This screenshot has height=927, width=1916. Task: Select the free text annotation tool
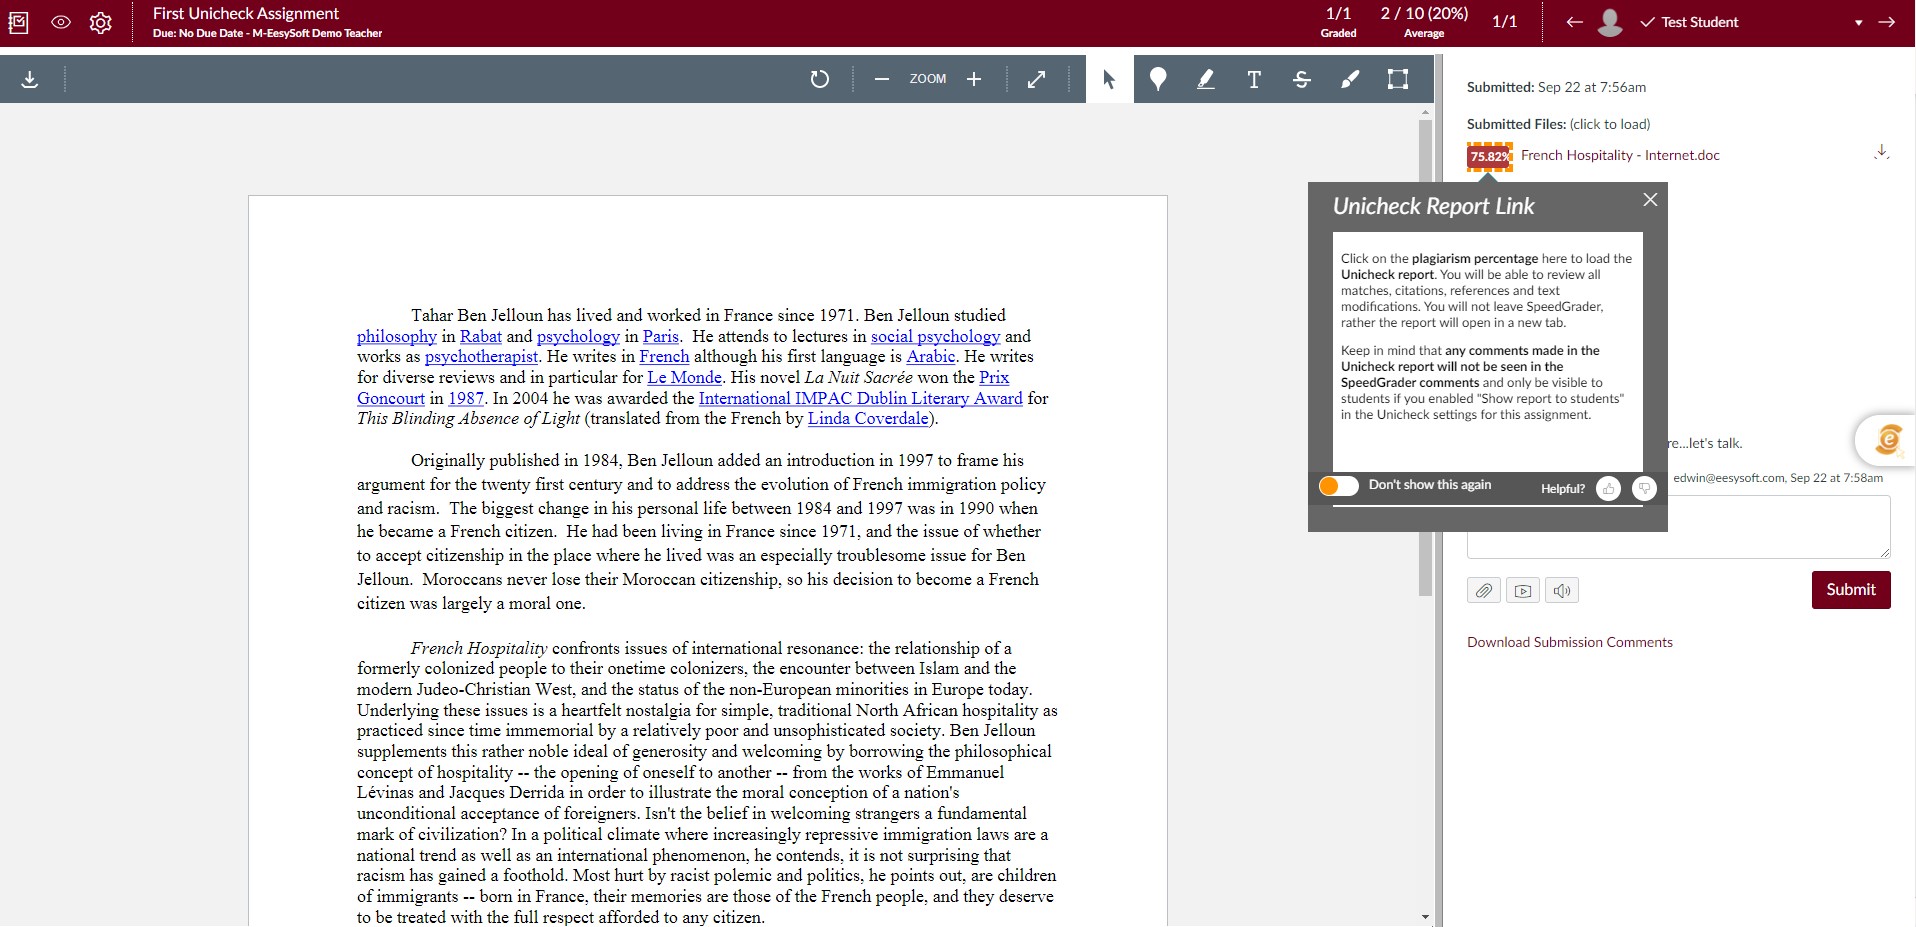pos(1254,79)
